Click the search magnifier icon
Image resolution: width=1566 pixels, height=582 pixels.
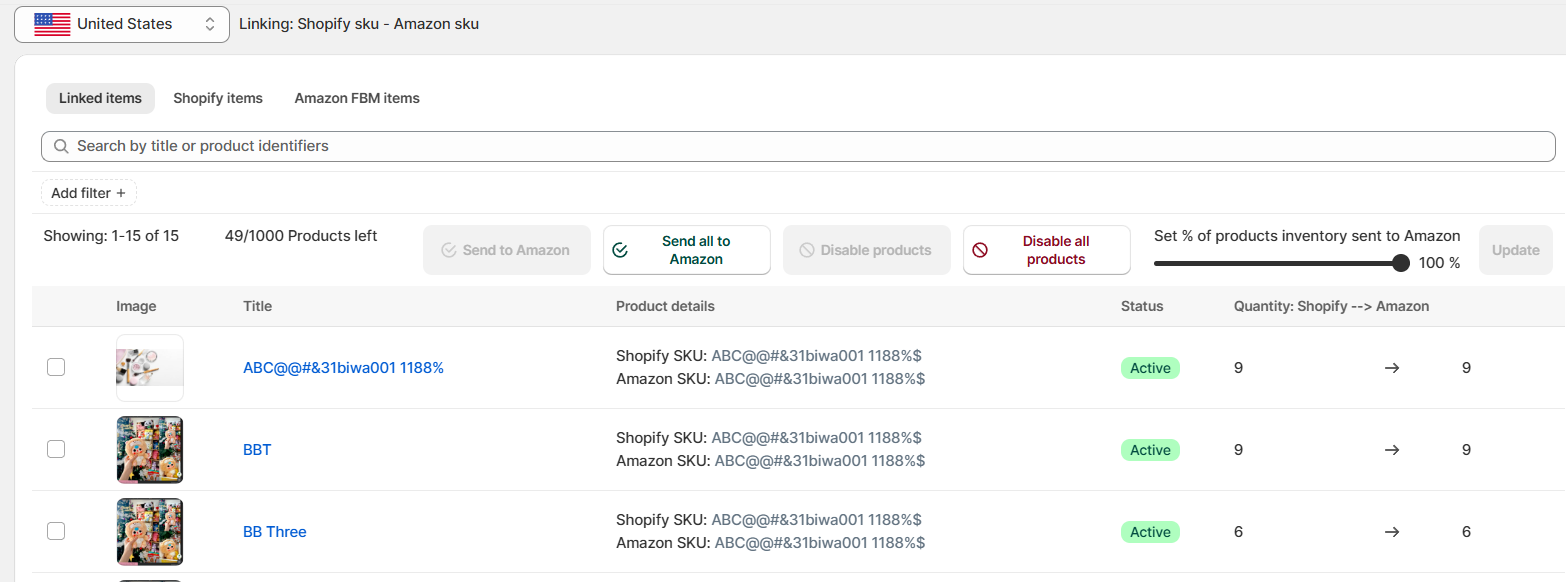[x=61, y=146]
